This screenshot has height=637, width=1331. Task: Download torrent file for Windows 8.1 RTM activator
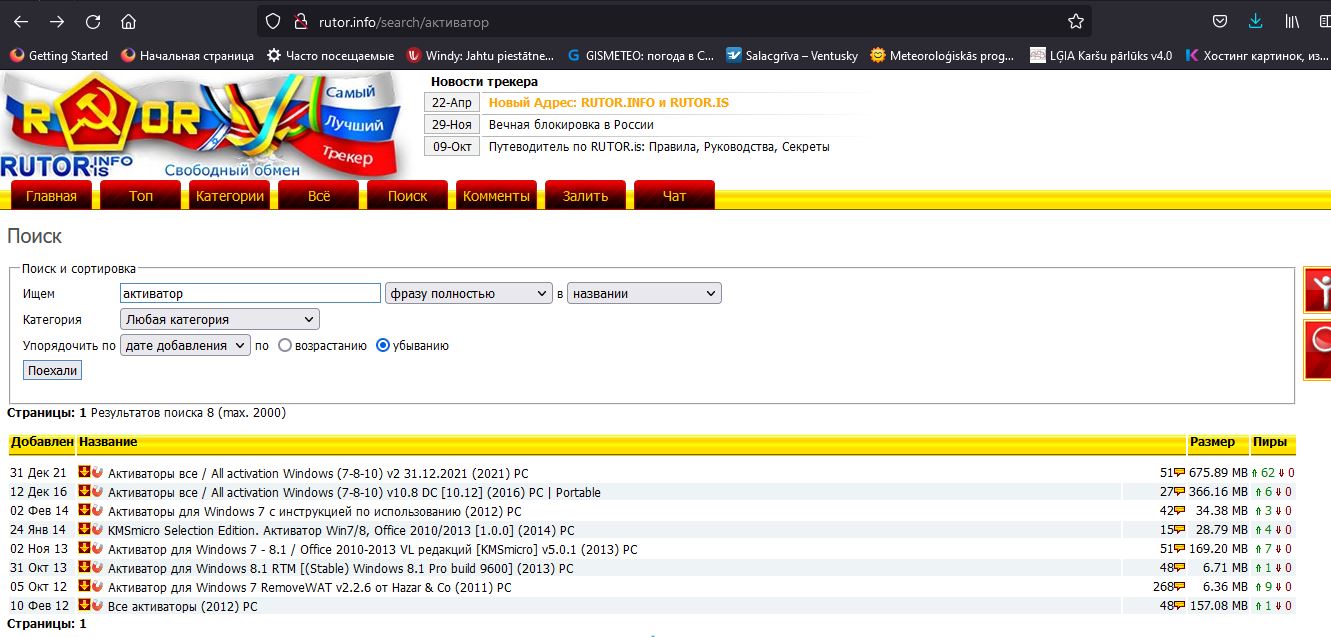tap(85, 567)
